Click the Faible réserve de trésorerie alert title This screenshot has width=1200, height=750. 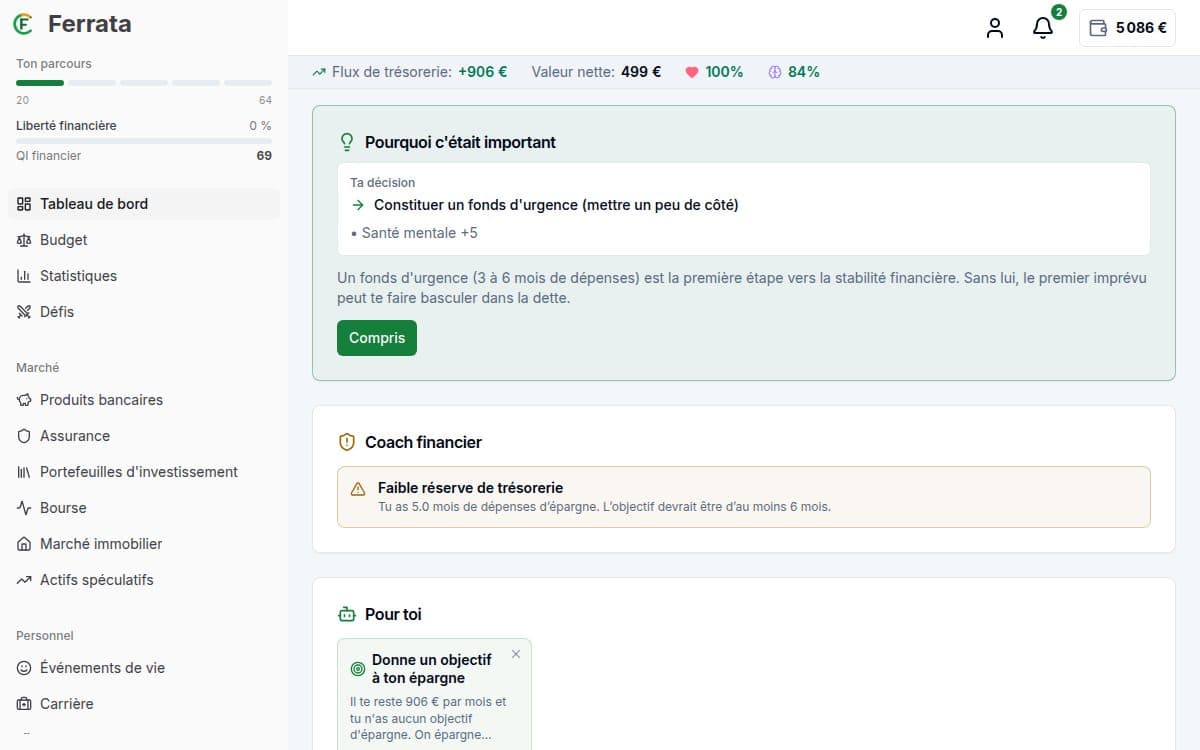point(471,488)
